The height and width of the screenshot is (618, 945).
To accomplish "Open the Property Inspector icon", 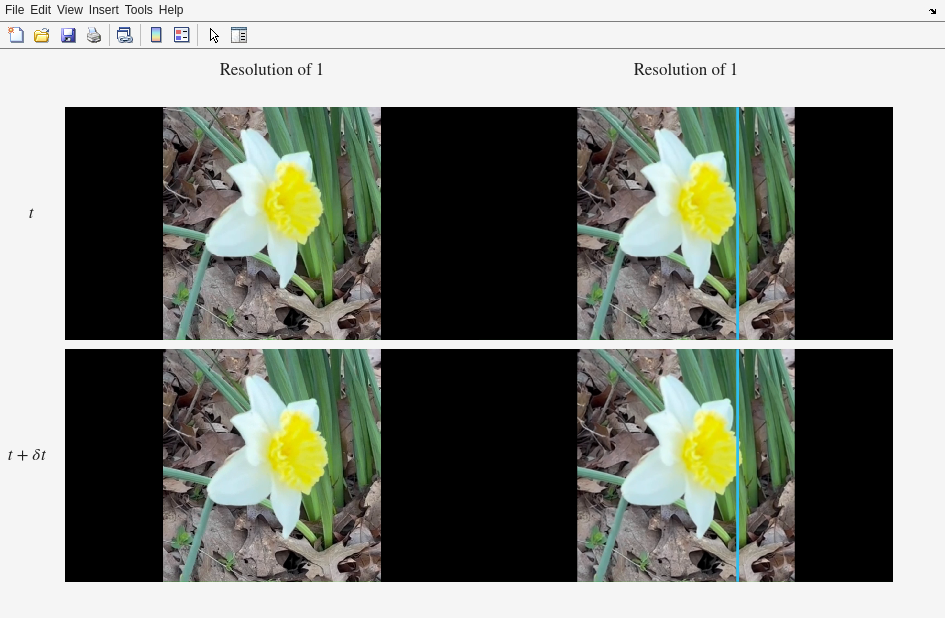I will (x=239, y=35).
